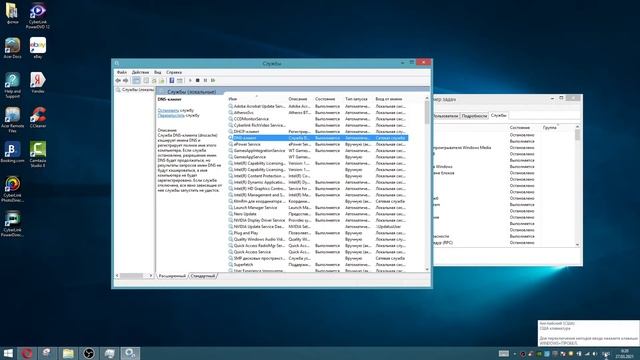Switch to the Стандартный tab
Image resolution: width=640 pixels, height=360 pixels.
click(x=203, y=276)
